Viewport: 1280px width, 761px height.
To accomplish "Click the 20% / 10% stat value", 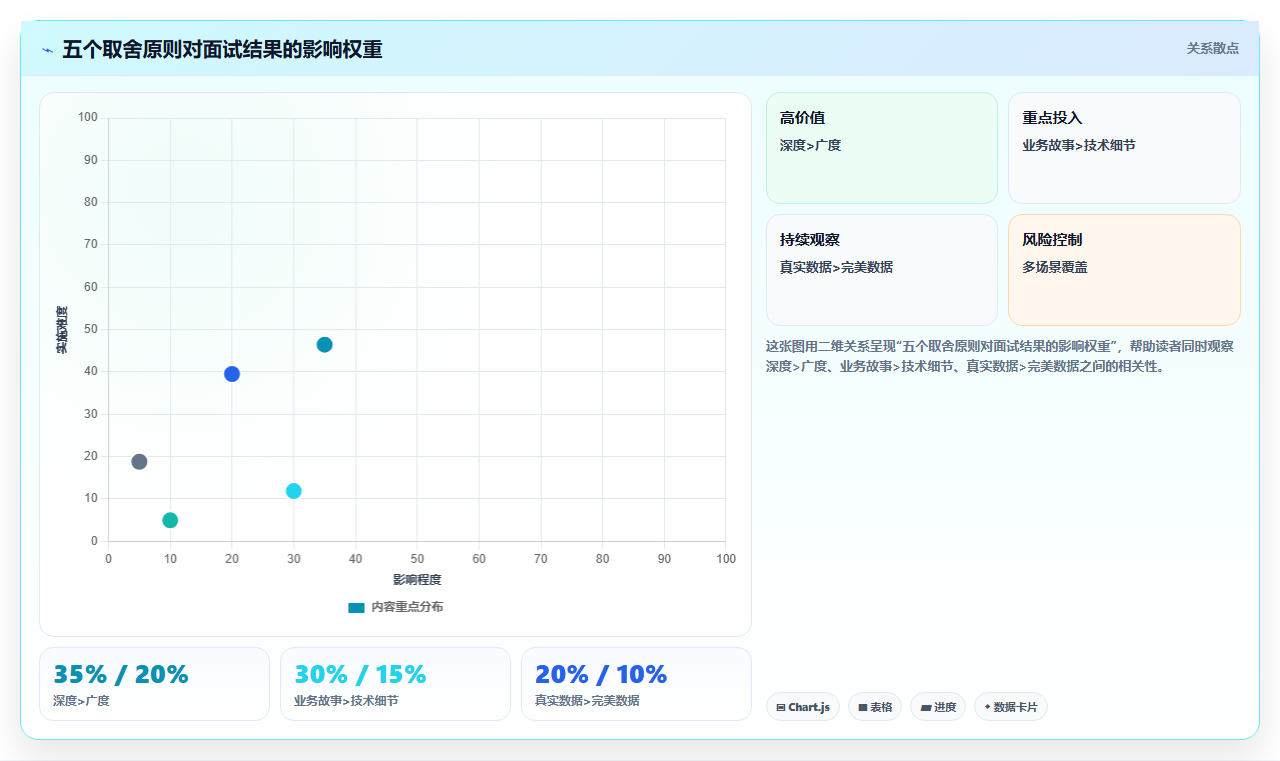I will [601, 675].
